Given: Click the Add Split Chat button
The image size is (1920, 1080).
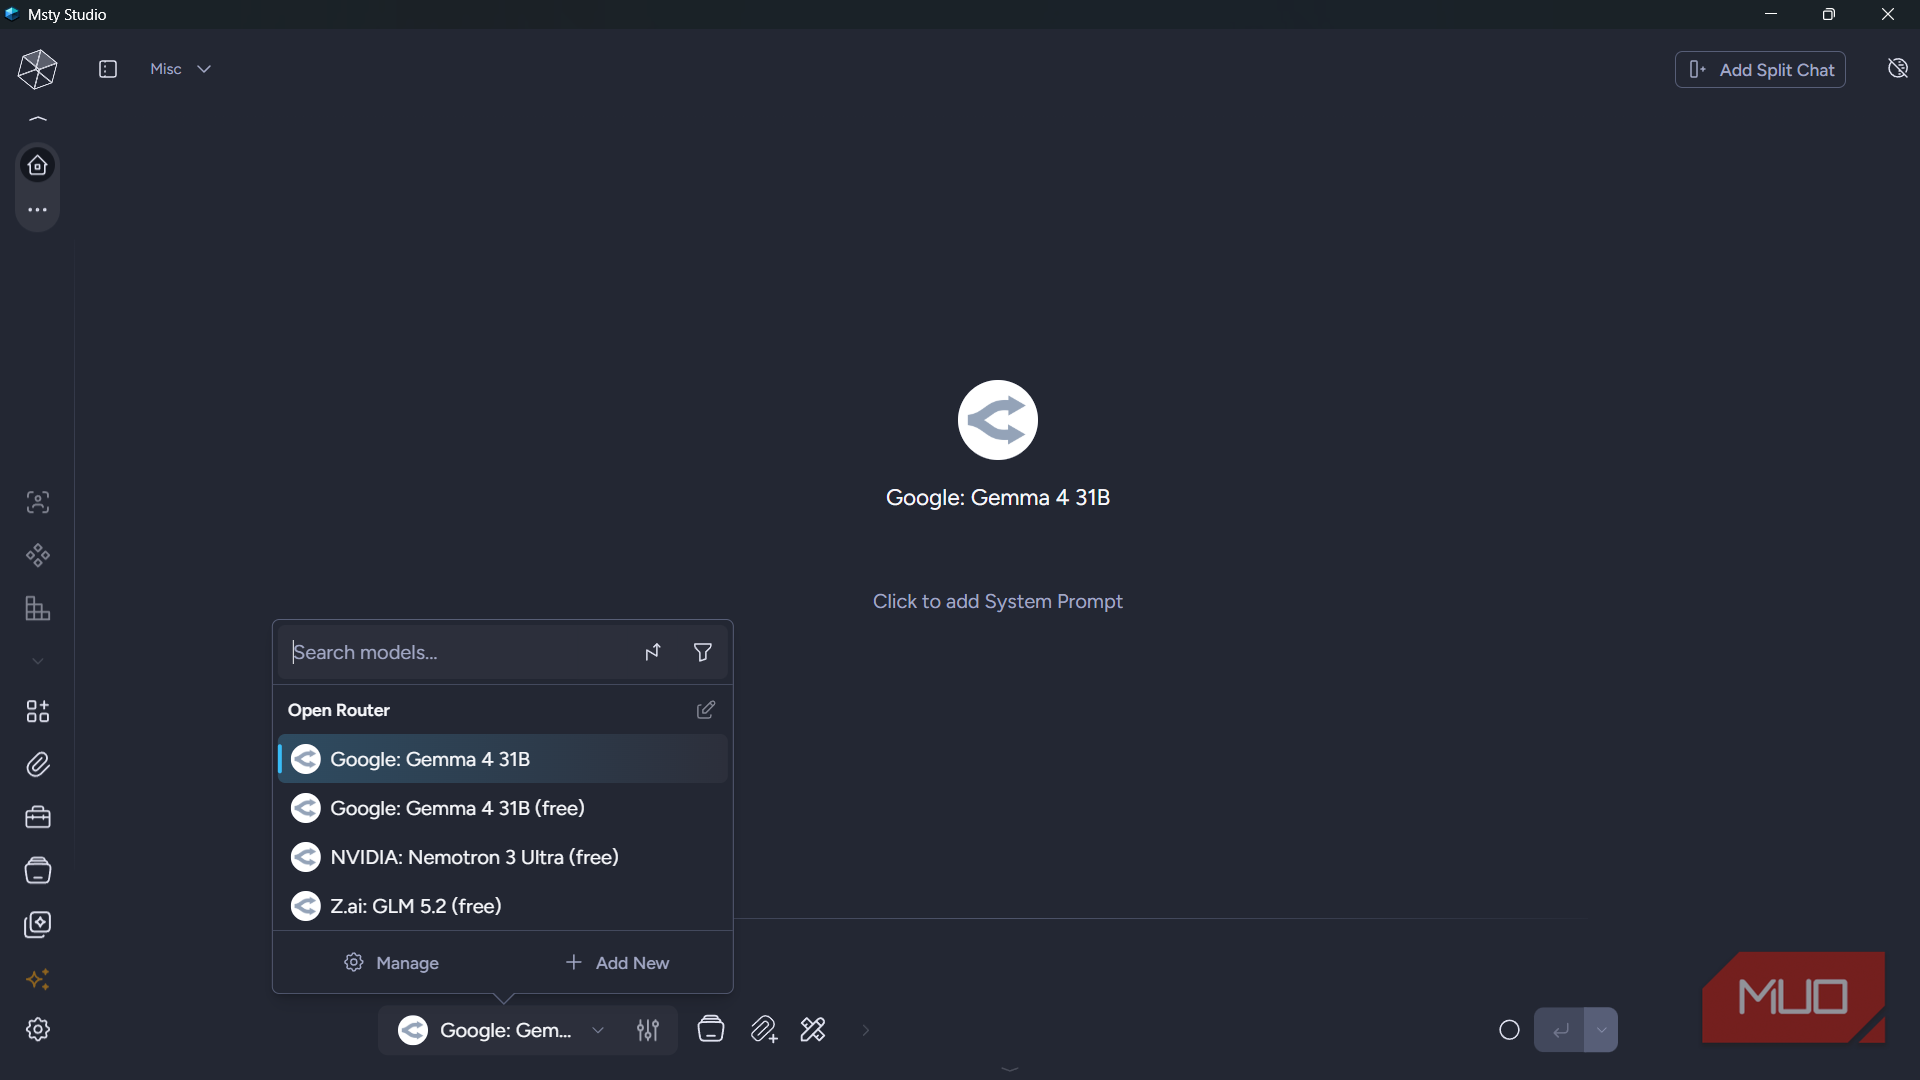Looking at the screenshot, I should [x=1760, y=70].
